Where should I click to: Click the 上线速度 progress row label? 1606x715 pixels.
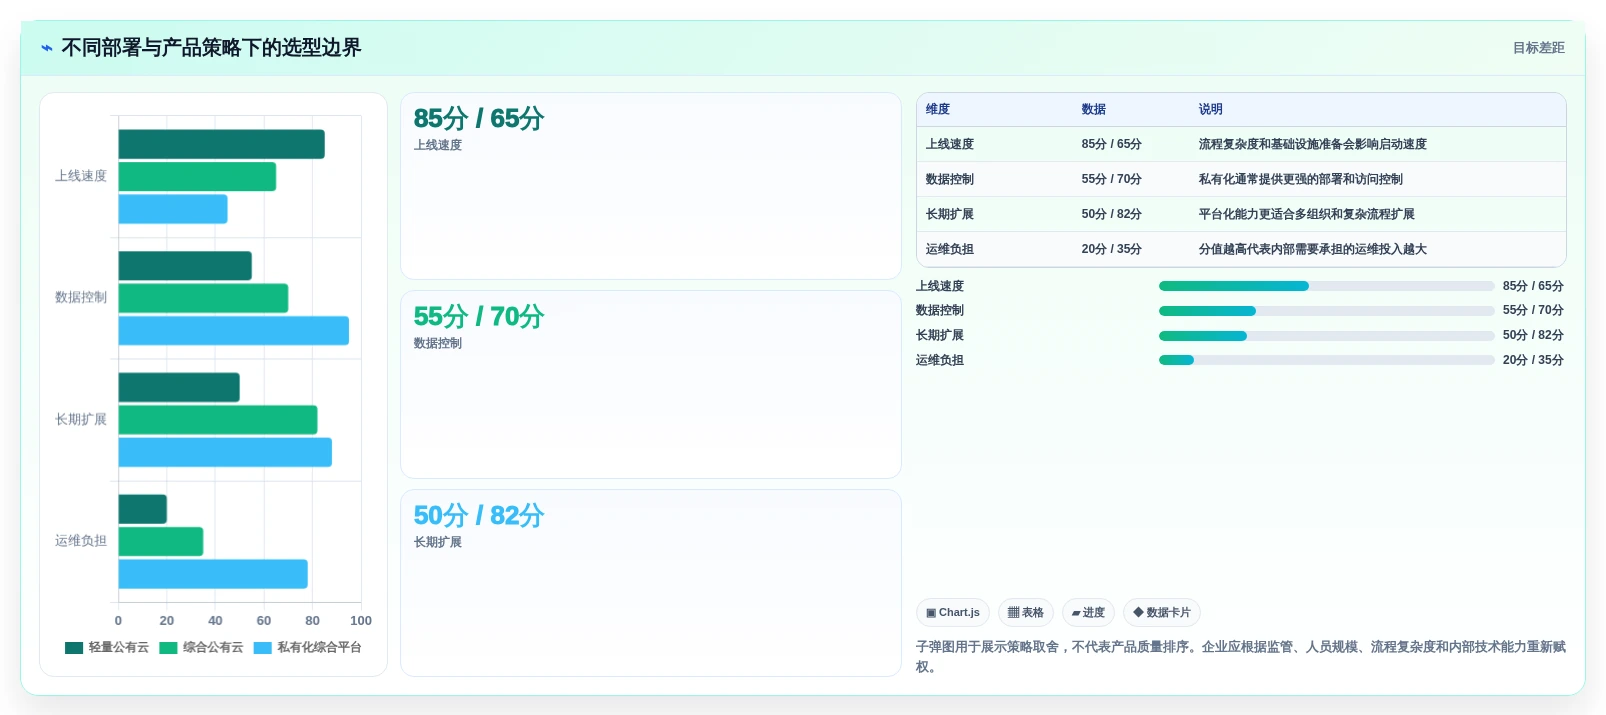[940, 286]
